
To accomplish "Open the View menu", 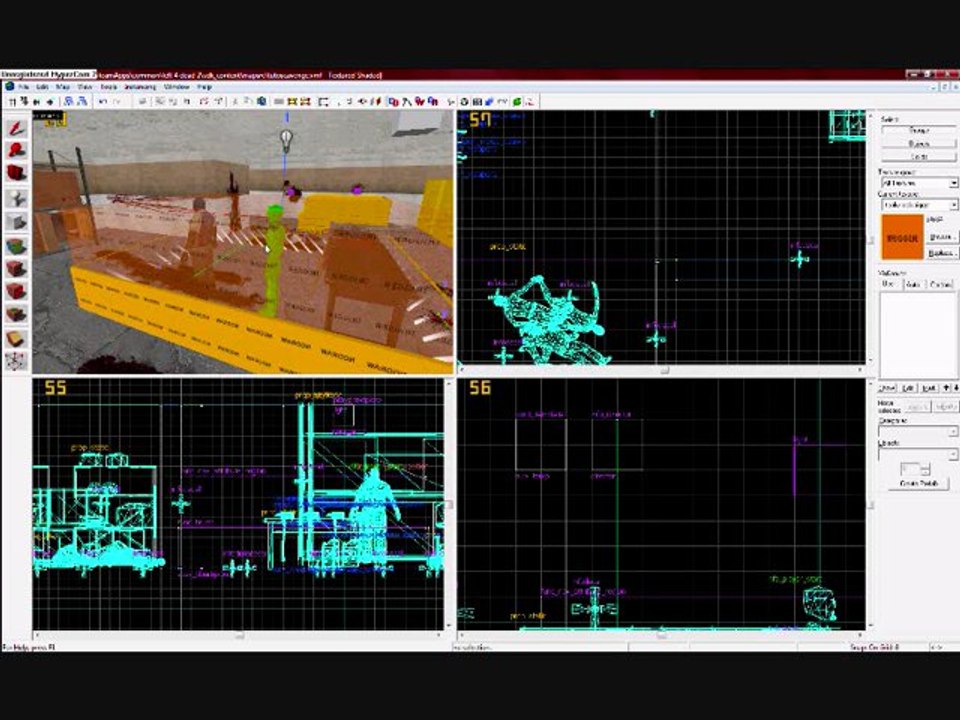I will (84, 87).
